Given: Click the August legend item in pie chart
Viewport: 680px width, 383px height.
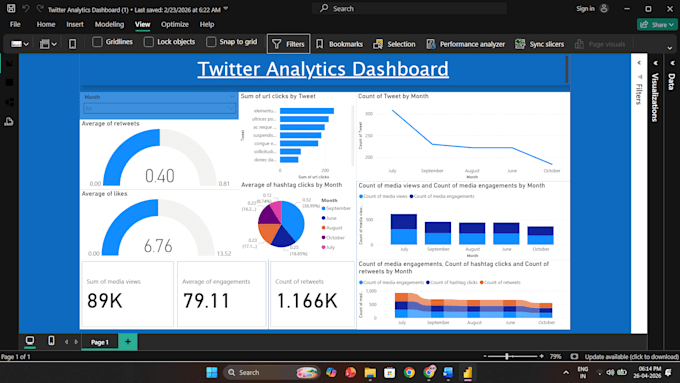Looking at the screenshot, I should (332, 228).
